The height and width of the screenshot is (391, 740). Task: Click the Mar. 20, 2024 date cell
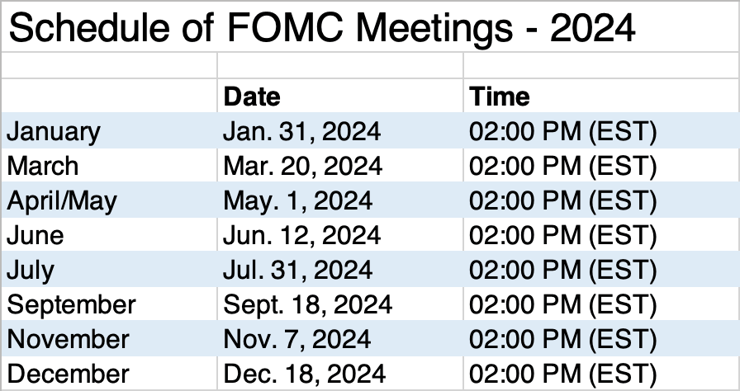[x=340, y=165]
